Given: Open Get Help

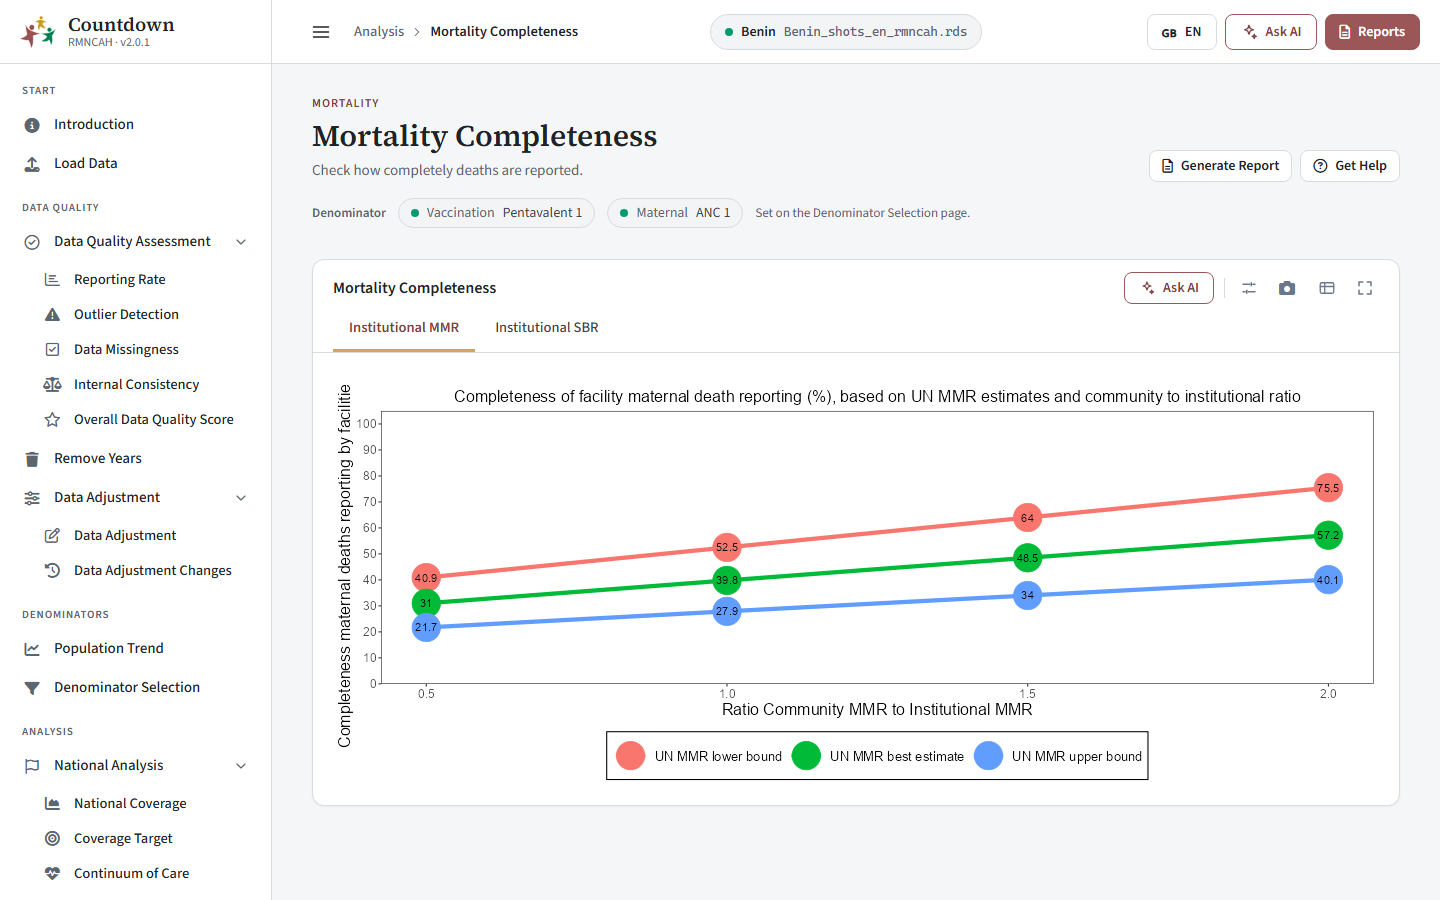Looking at the screenshot, I should click(x=1350, y=166).
